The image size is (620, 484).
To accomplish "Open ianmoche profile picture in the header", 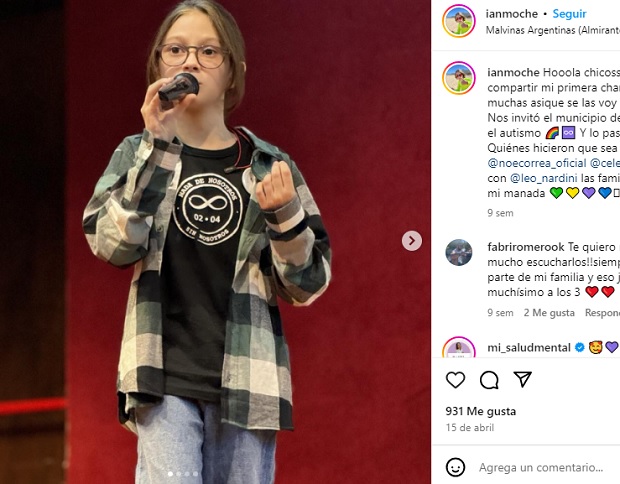I will [x=459, y=21].
